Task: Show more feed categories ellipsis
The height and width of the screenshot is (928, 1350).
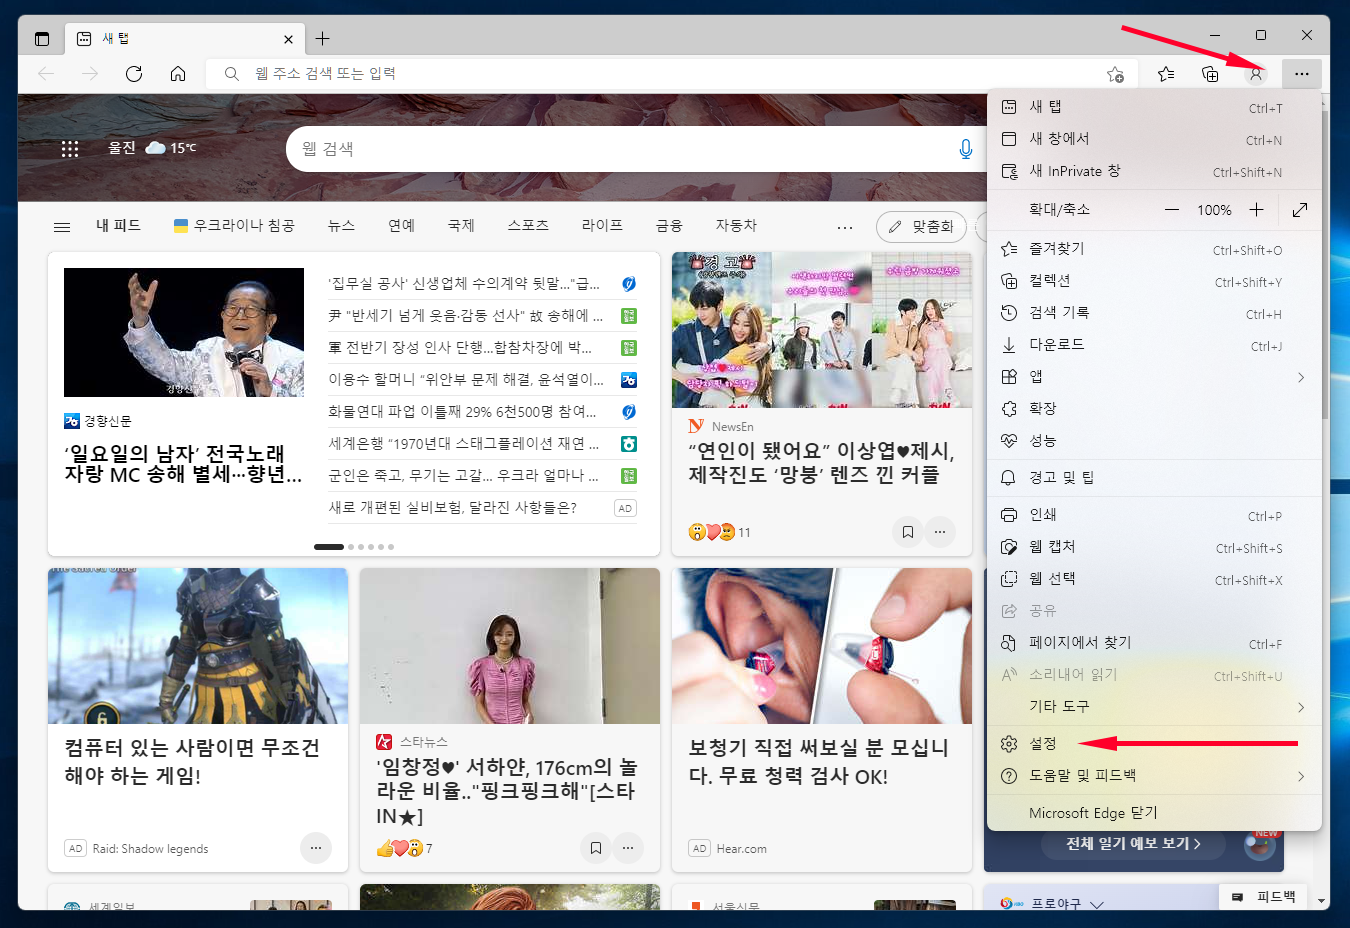Action: coord(845,228)
